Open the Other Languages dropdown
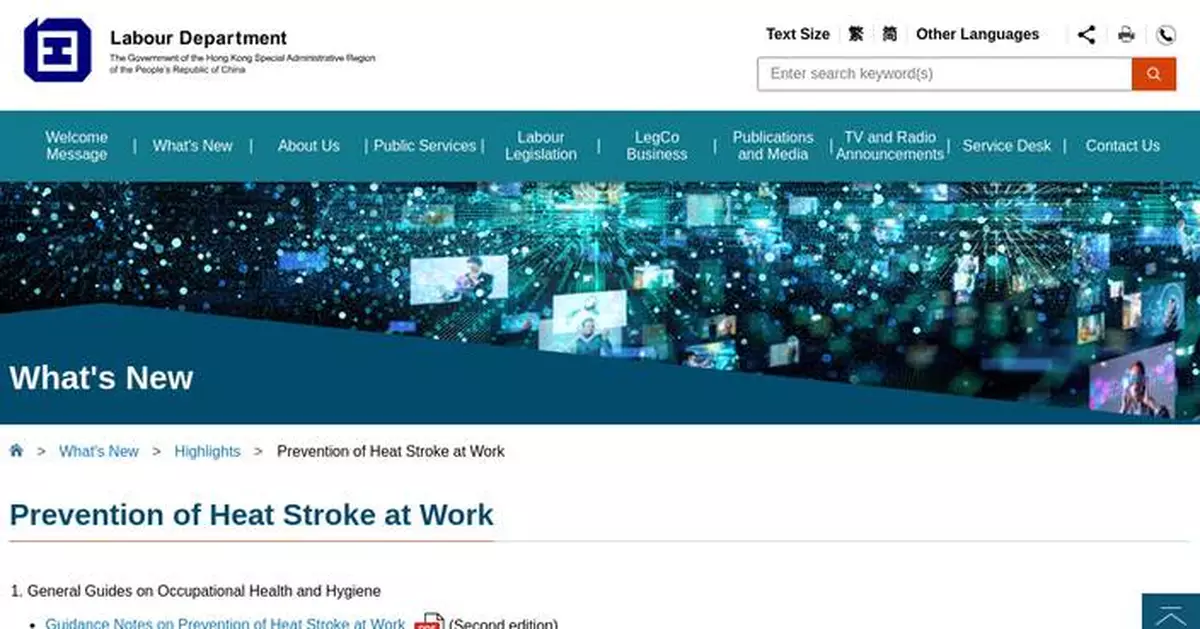 point(977,34)
